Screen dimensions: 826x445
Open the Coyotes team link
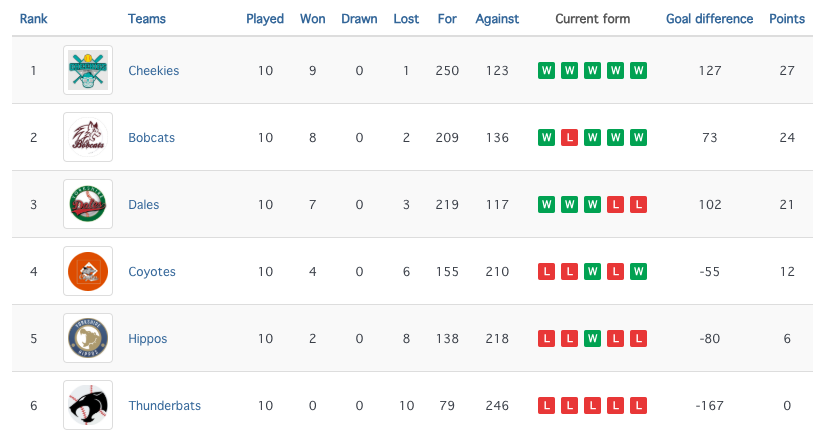click(x=152, y=271)
